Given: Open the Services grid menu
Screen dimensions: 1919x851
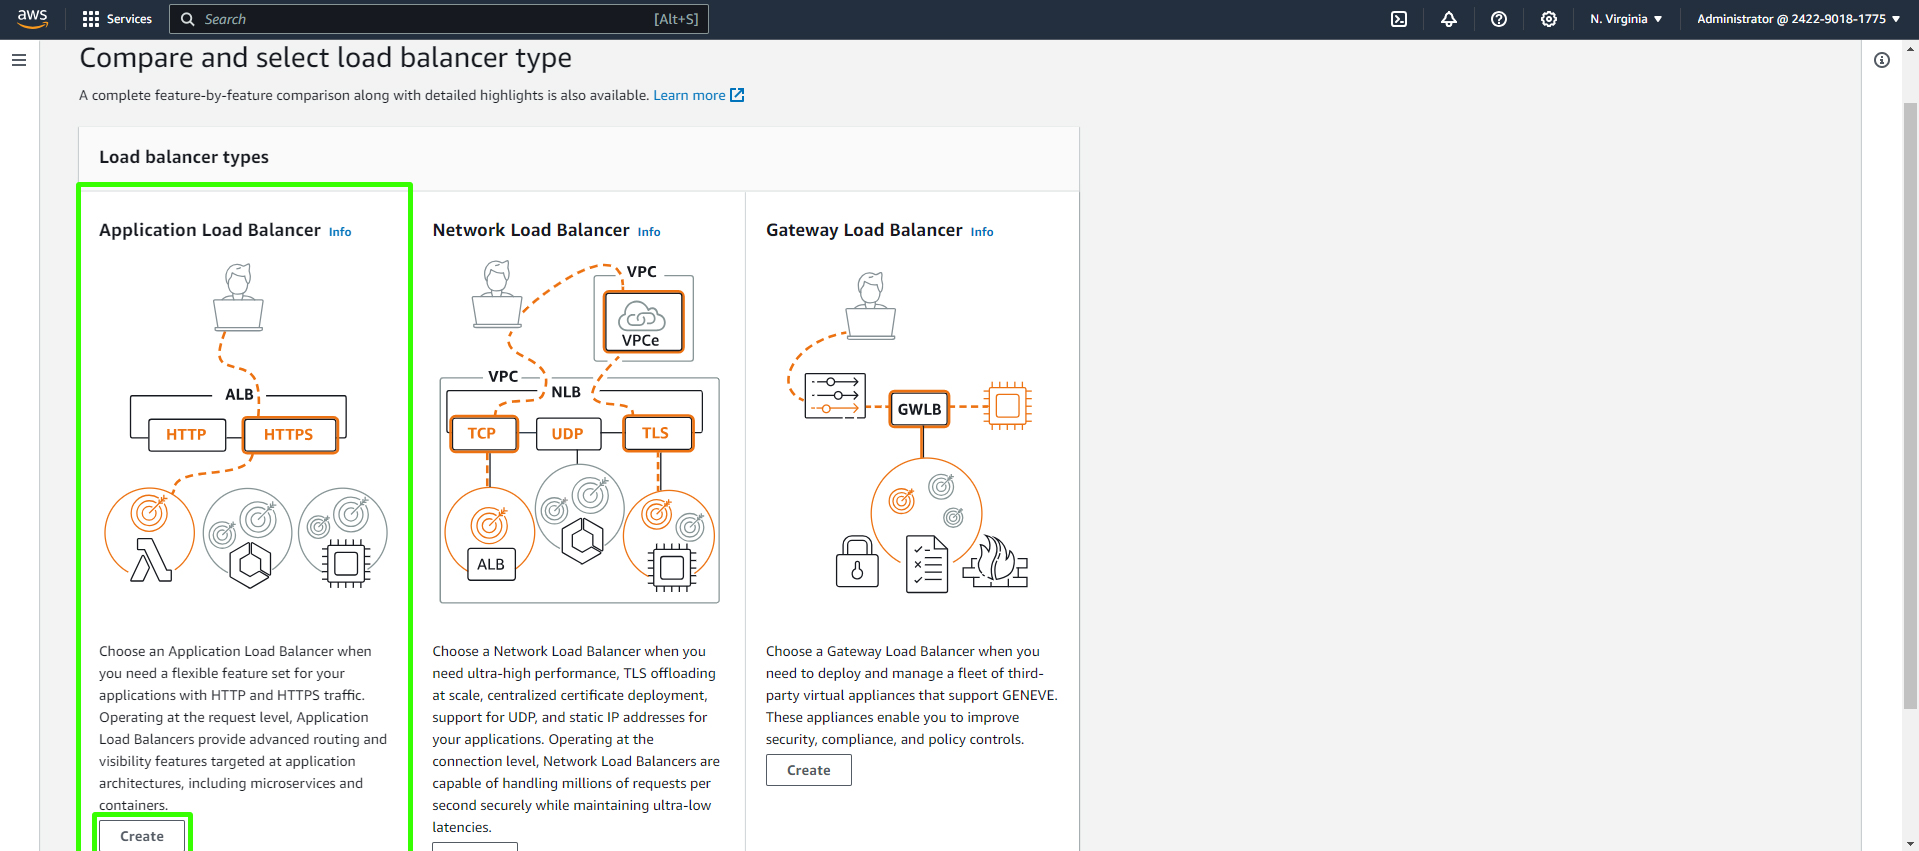Looking at the screenshot, I should pos(117,19).
